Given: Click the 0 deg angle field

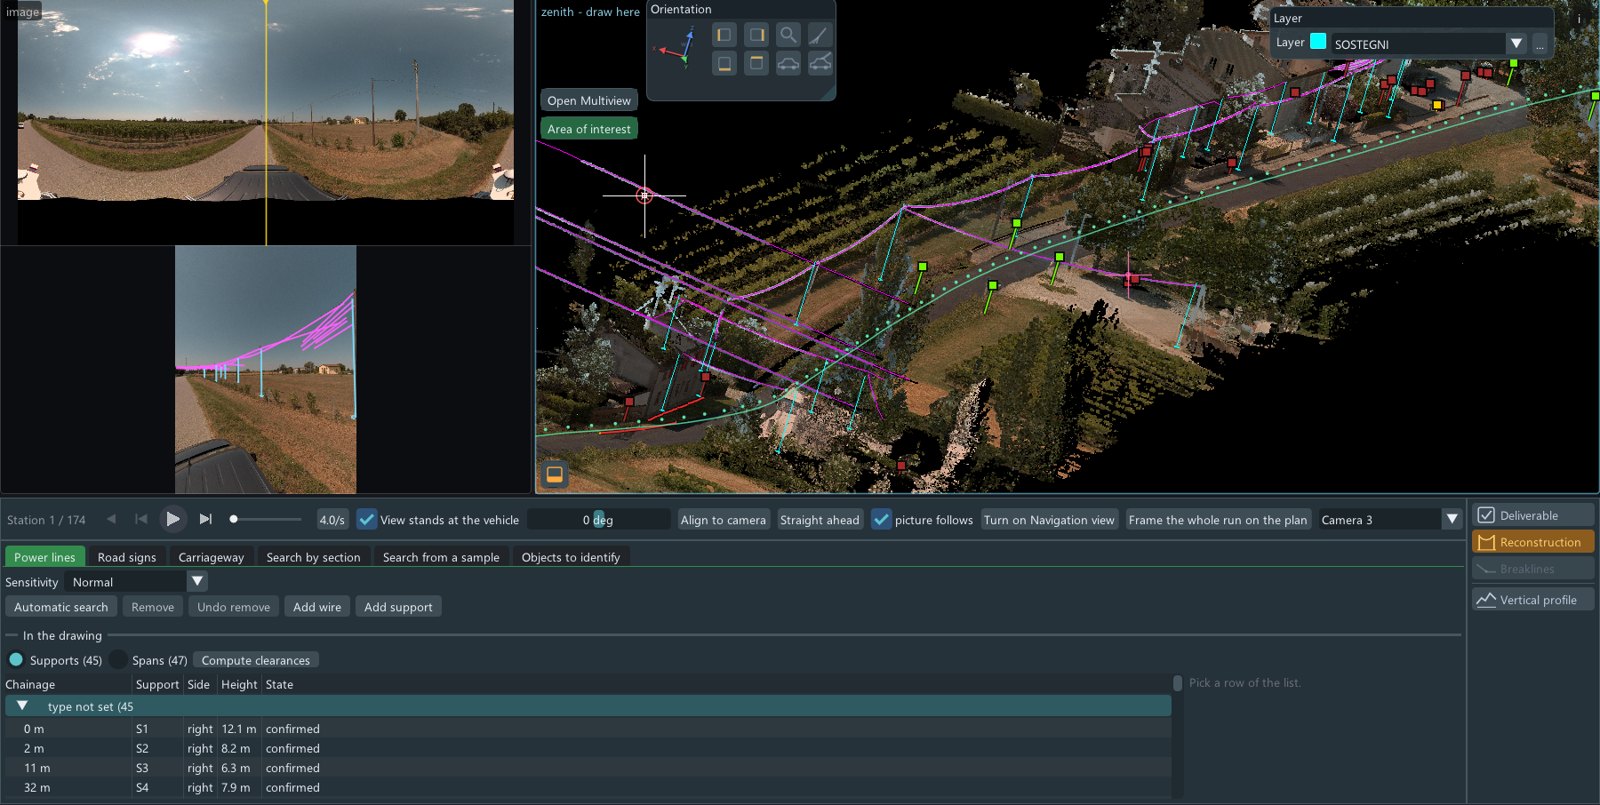Looking at the screenshot, I should point(598,519).
